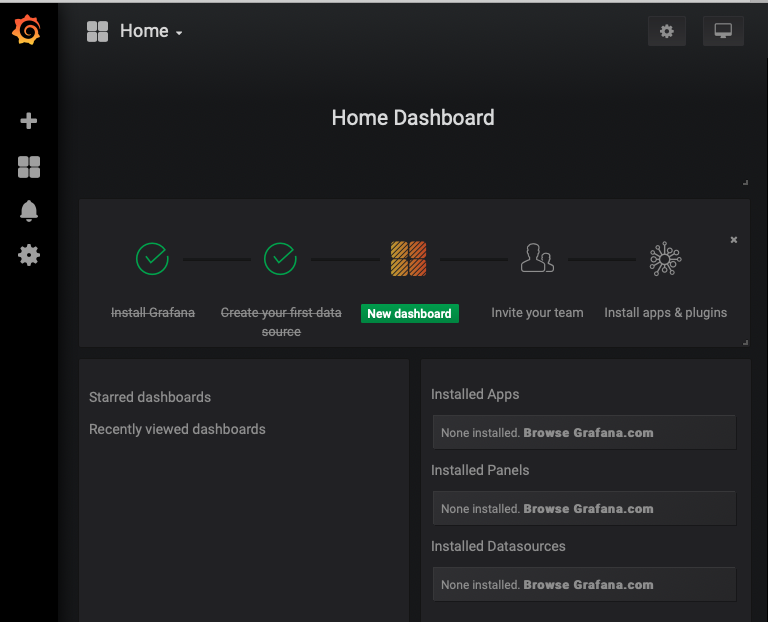Click Browse Grafana.com under Installed Datasources
768x622 pixels.
(x=588, y=585)
